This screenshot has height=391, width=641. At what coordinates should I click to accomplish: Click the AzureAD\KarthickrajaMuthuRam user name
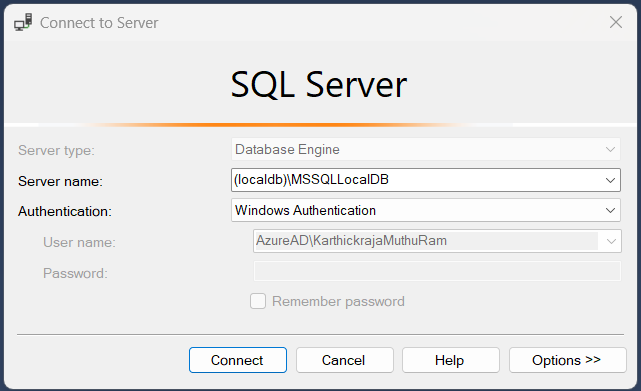[x=351, y=240]
